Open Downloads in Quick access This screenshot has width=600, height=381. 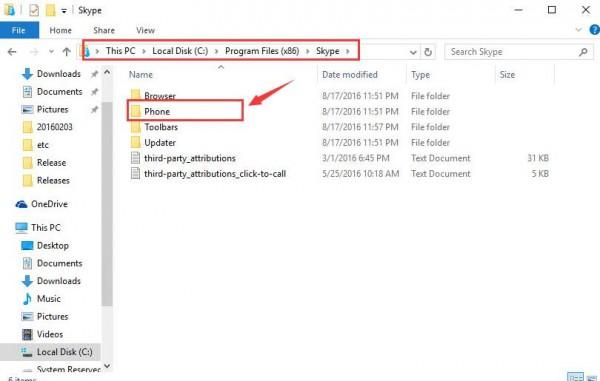pos(59,74)
